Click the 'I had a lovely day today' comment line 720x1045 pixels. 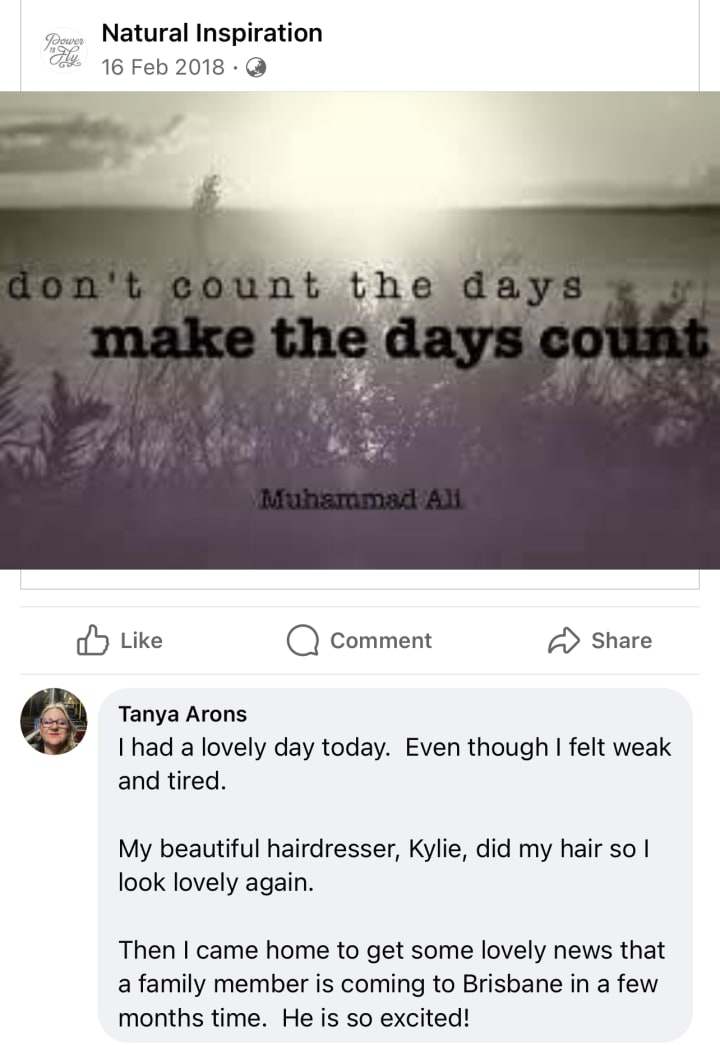tap(254, 747)
